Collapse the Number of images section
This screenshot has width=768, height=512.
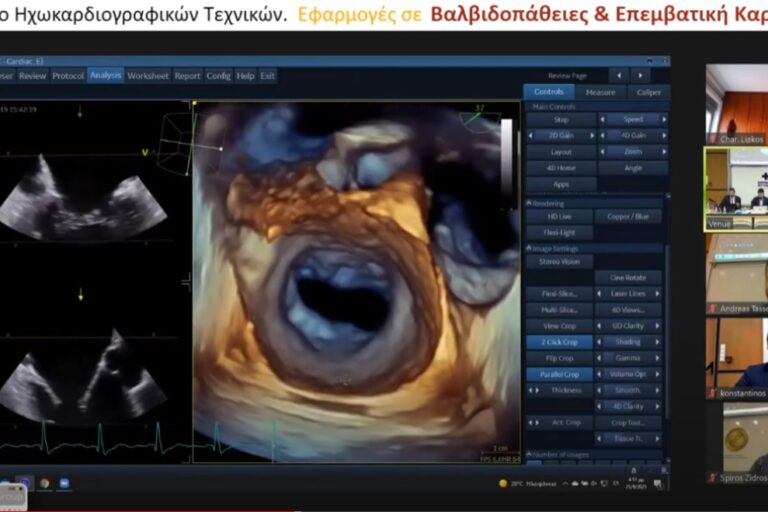(x=530, y=455)
